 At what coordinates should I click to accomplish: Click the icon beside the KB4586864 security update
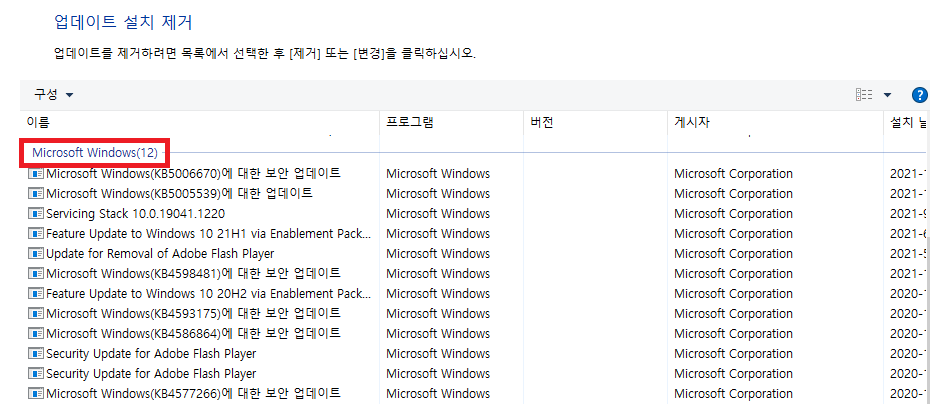click(x=36, y=333)
